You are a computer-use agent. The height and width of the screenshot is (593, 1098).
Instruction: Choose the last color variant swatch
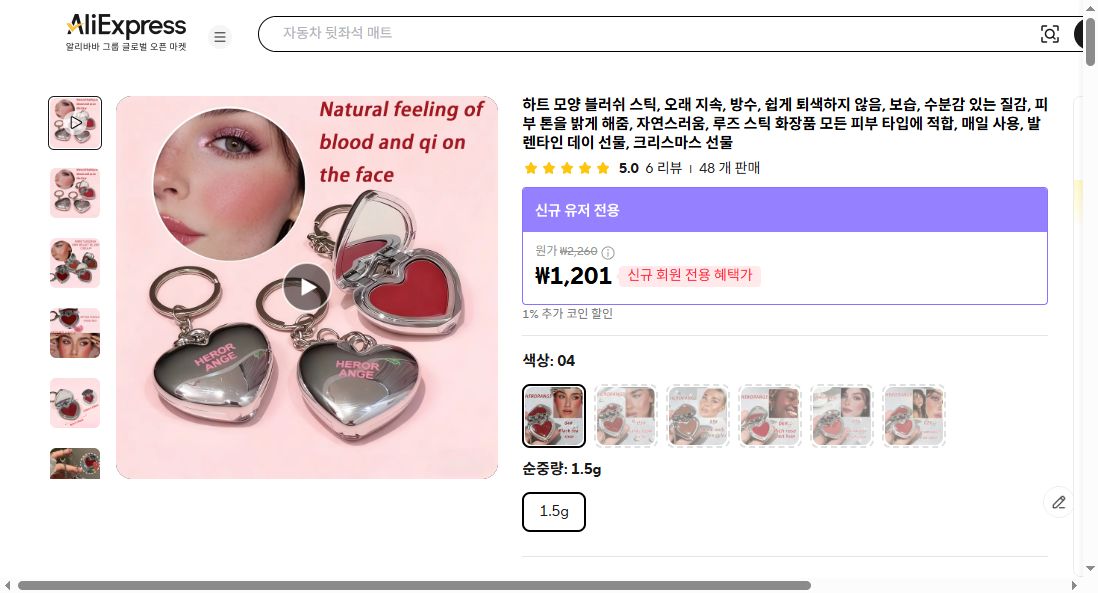(913, 415)
